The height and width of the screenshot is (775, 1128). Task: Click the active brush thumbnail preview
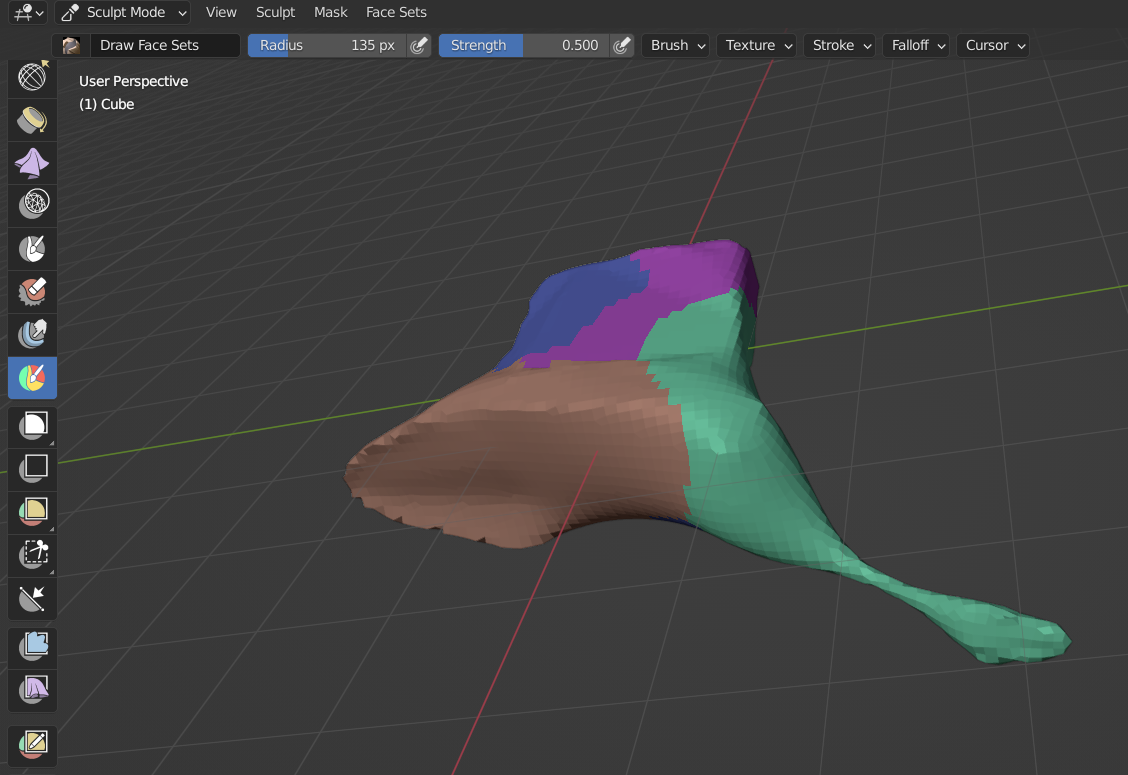(x=71, y=45)
